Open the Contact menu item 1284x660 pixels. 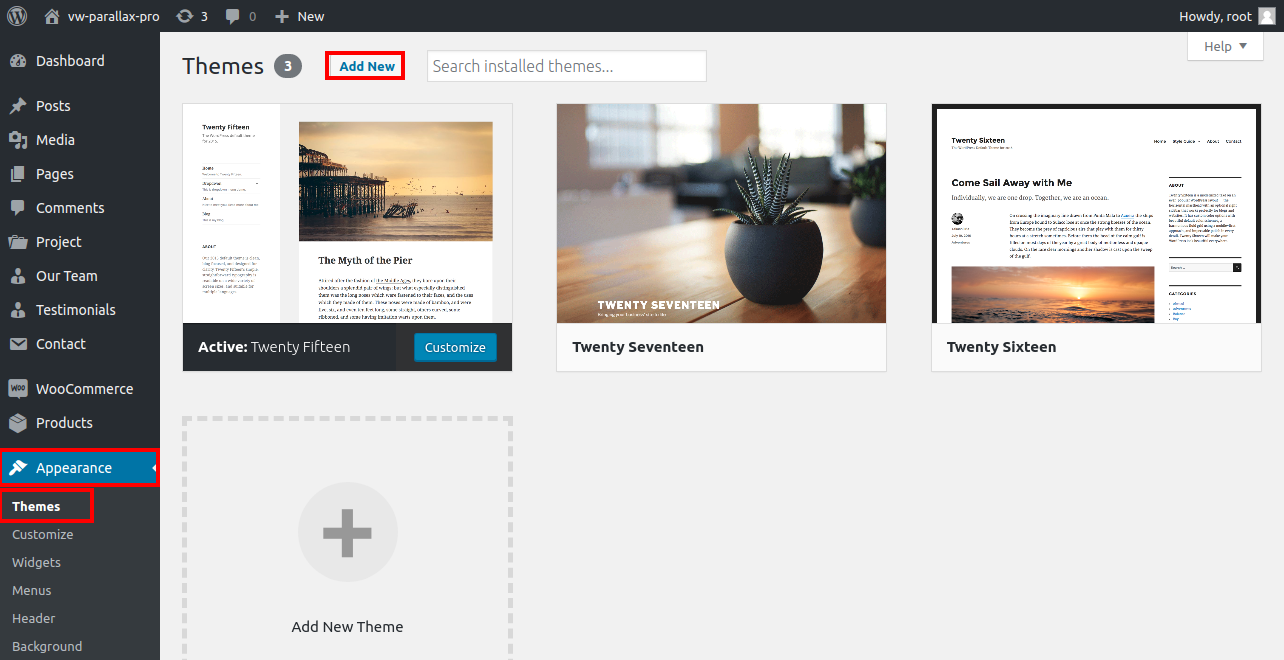pos(80,344)
